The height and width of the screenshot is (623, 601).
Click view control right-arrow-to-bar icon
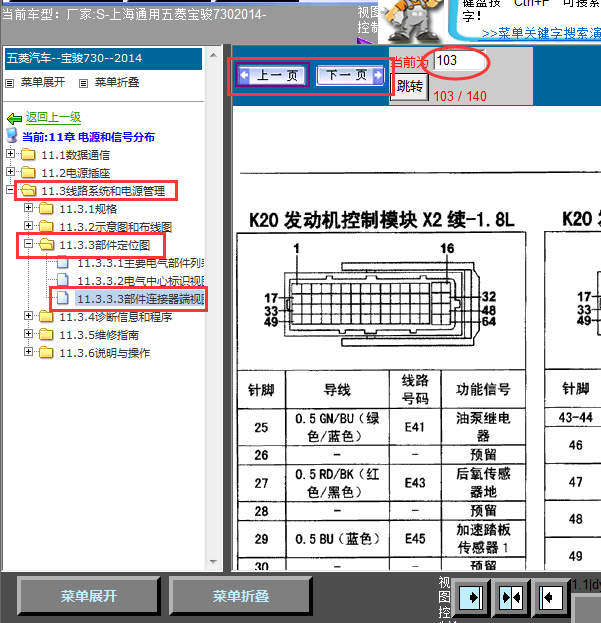click(471, 598)
